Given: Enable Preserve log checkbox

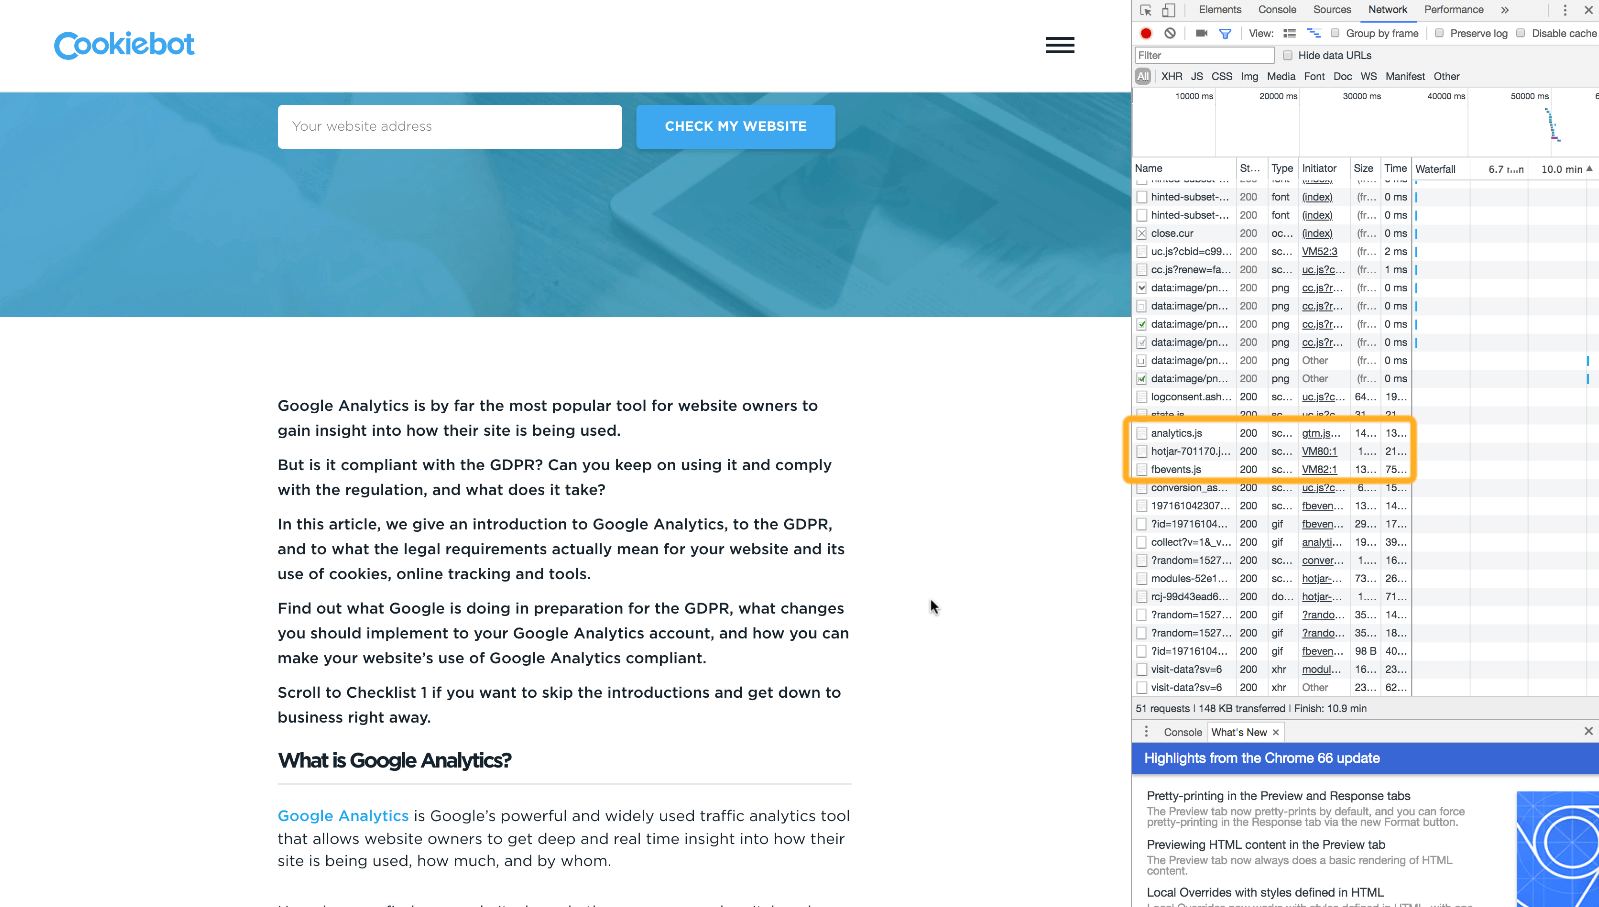Looking at the screenshot, I should (1440, 33).
